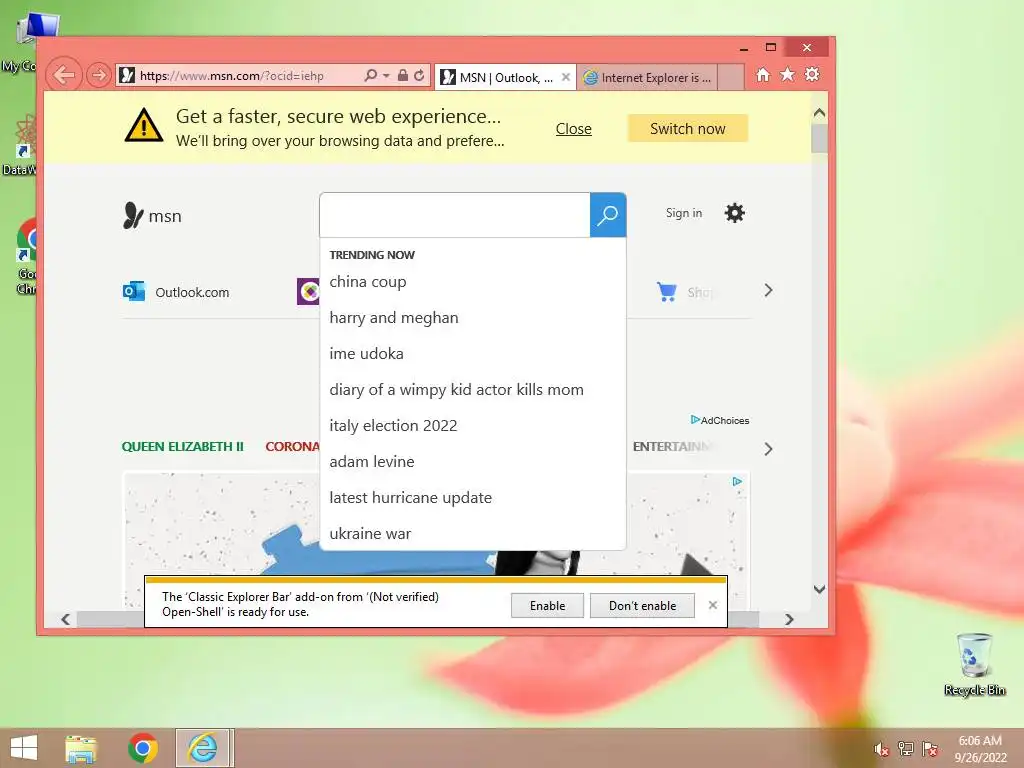Select Google Chrome desktop shortcut

click(x=26, y=257)
